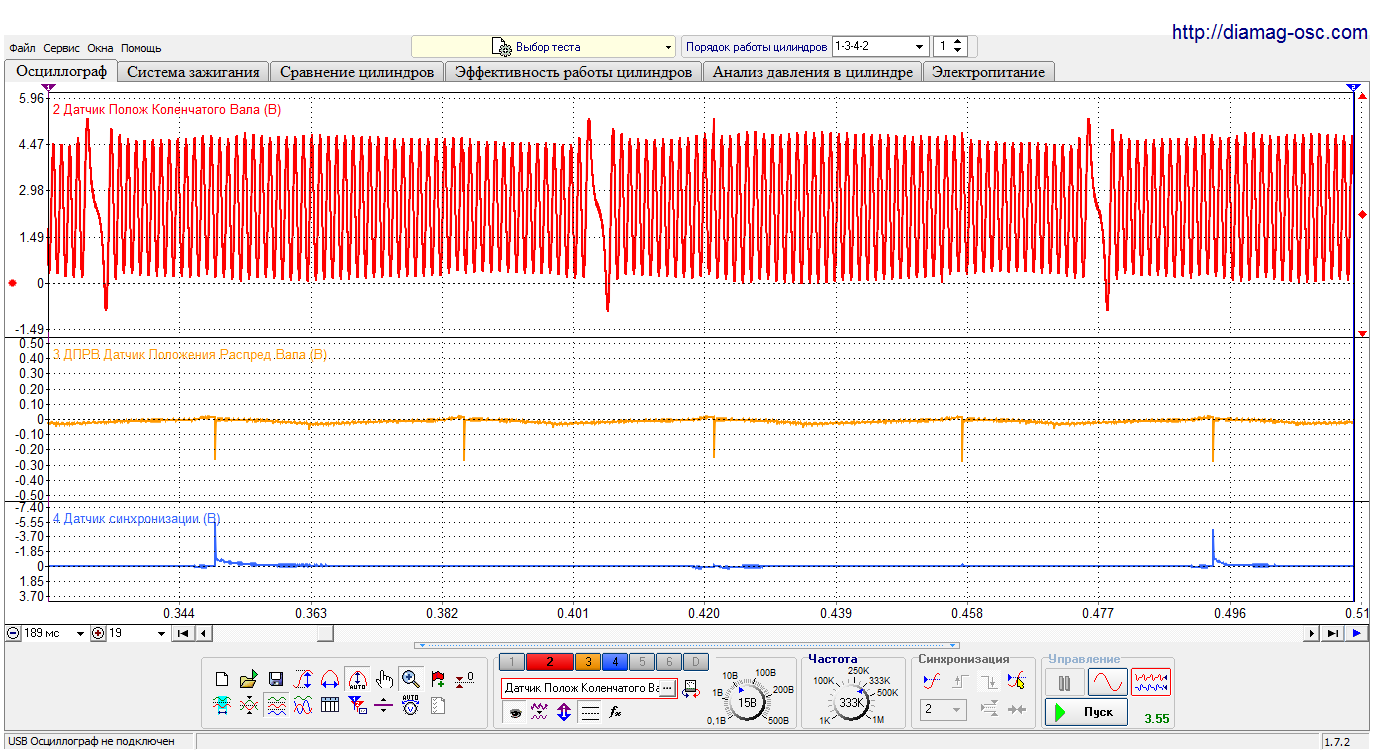Click the Пуск start button
1382x754 pixels.
[1086, 712]
